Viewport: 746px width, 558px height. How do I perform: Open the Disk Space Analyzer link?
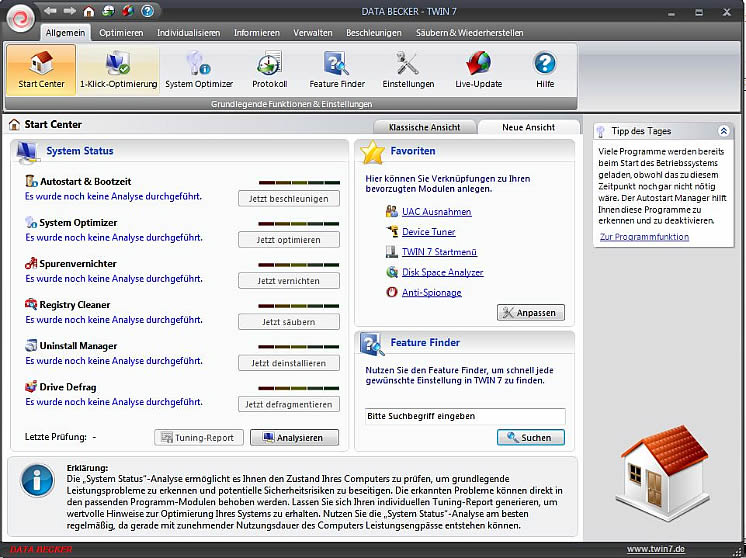pos(442,272)
